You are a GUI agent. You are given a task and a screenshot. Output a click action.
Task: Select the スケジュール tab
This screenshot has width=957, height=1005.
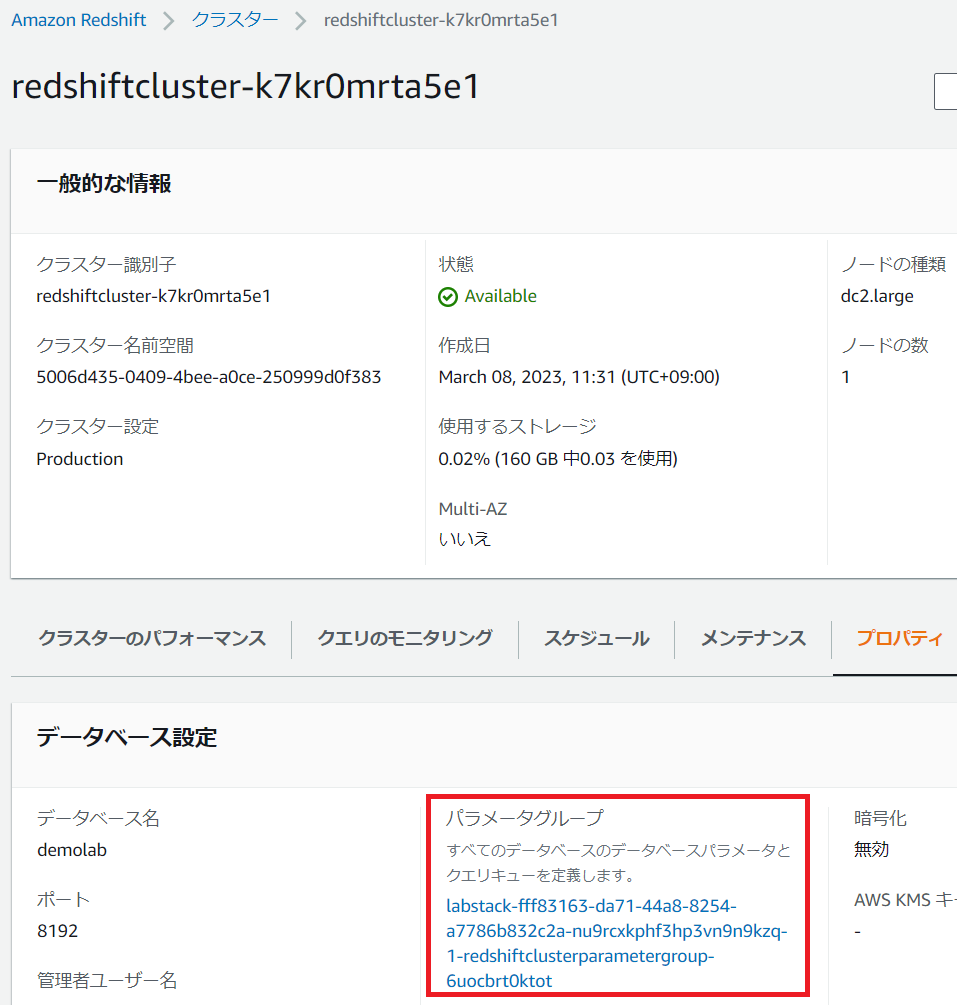coord(596,638)
